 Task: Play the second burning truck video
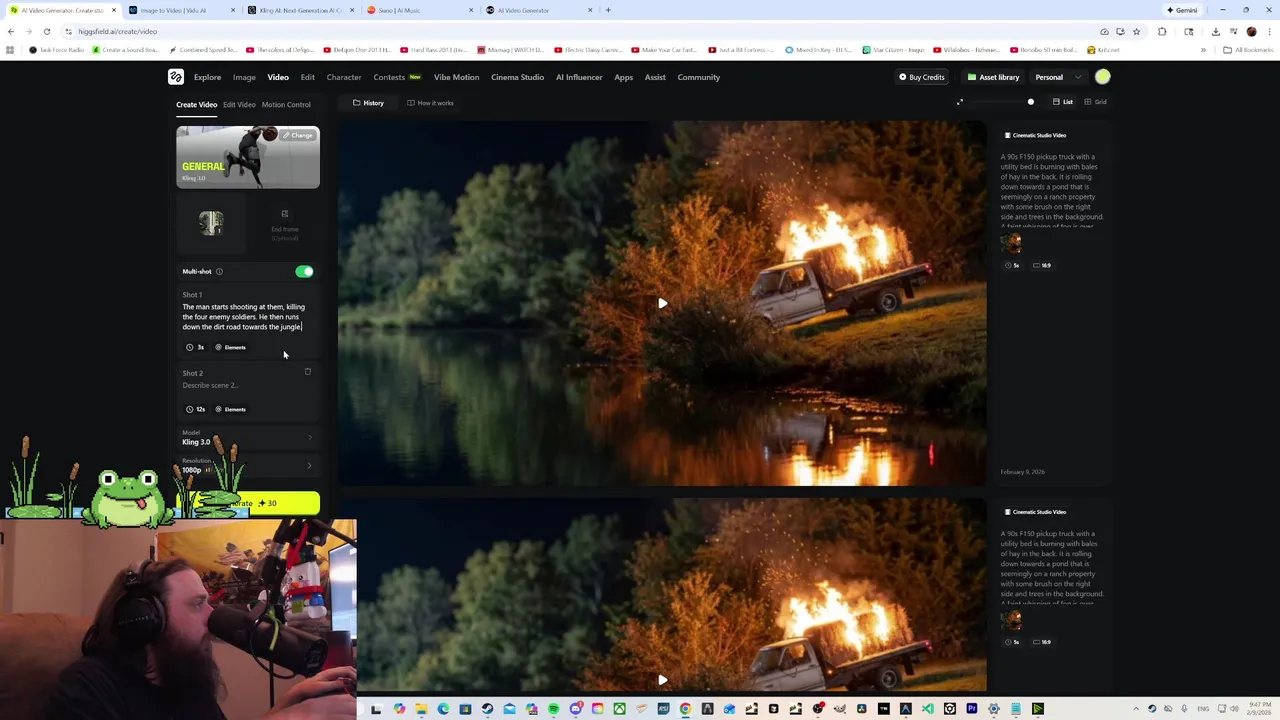(662, 680)
